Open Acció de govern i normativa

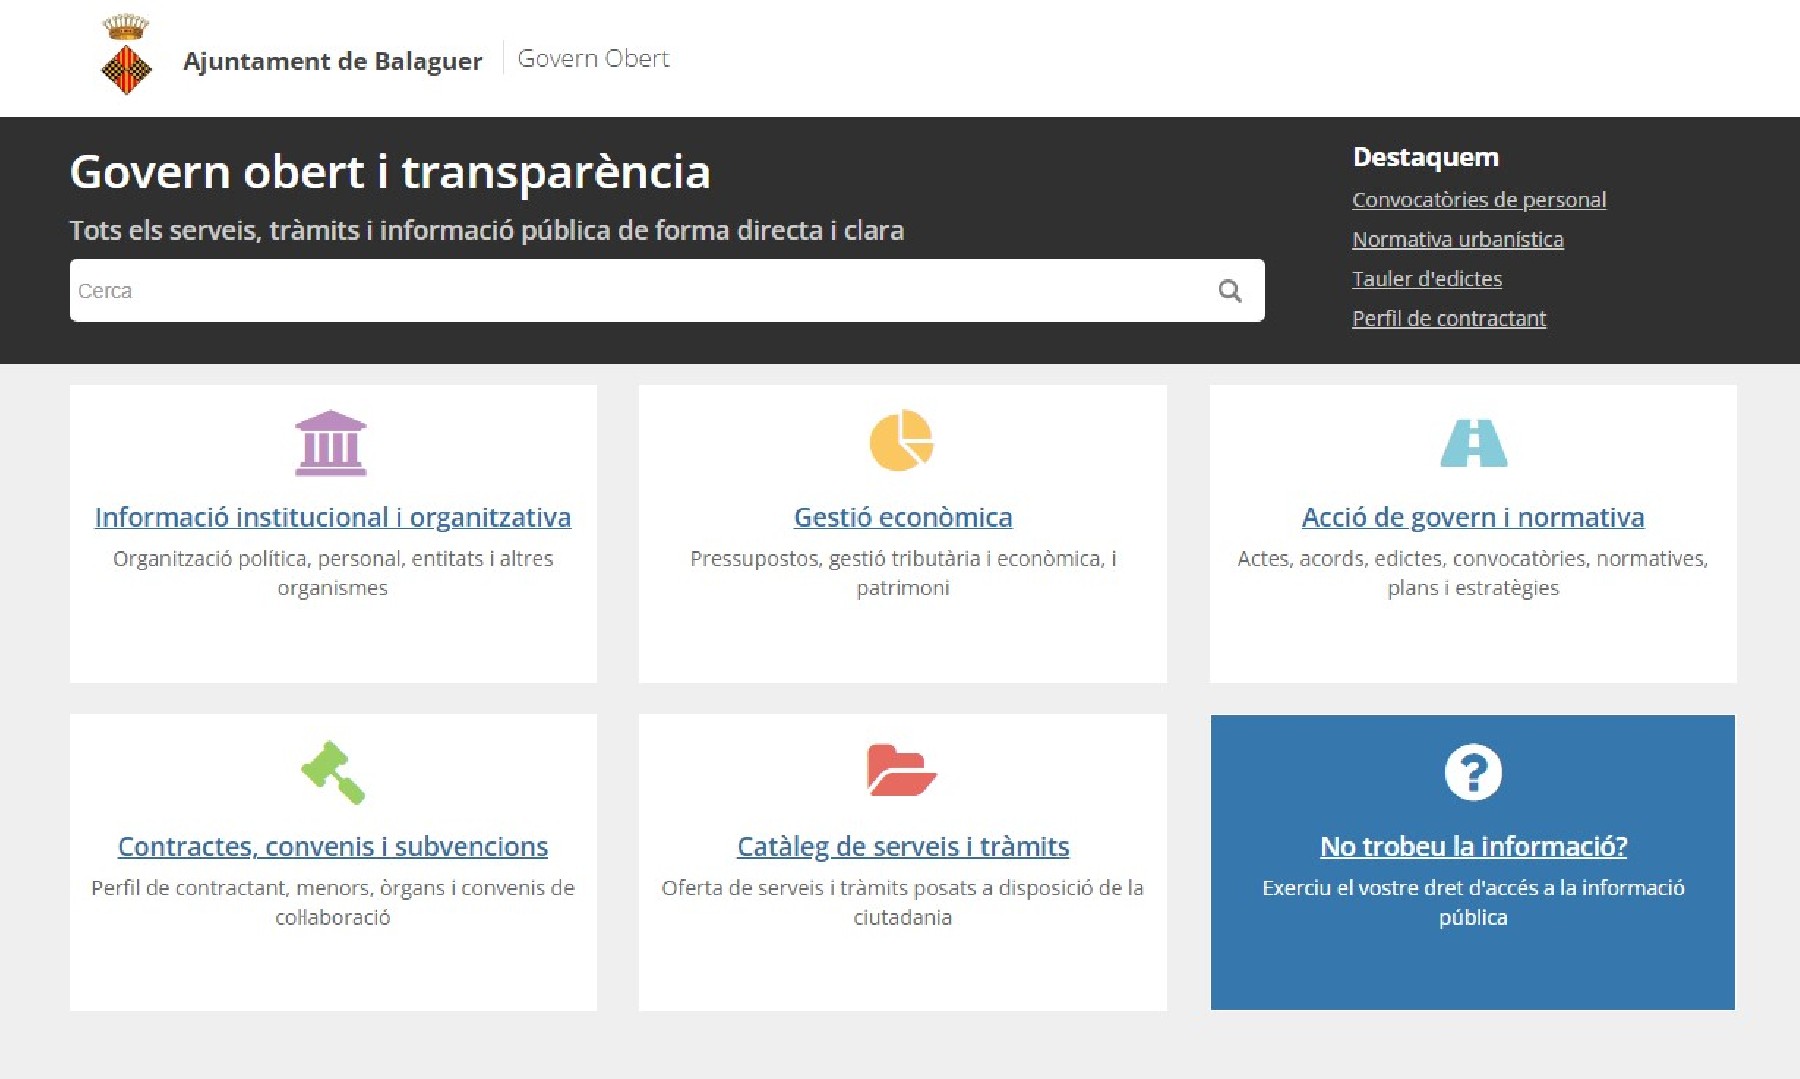pyautogui.click(x=1472, y=517)
